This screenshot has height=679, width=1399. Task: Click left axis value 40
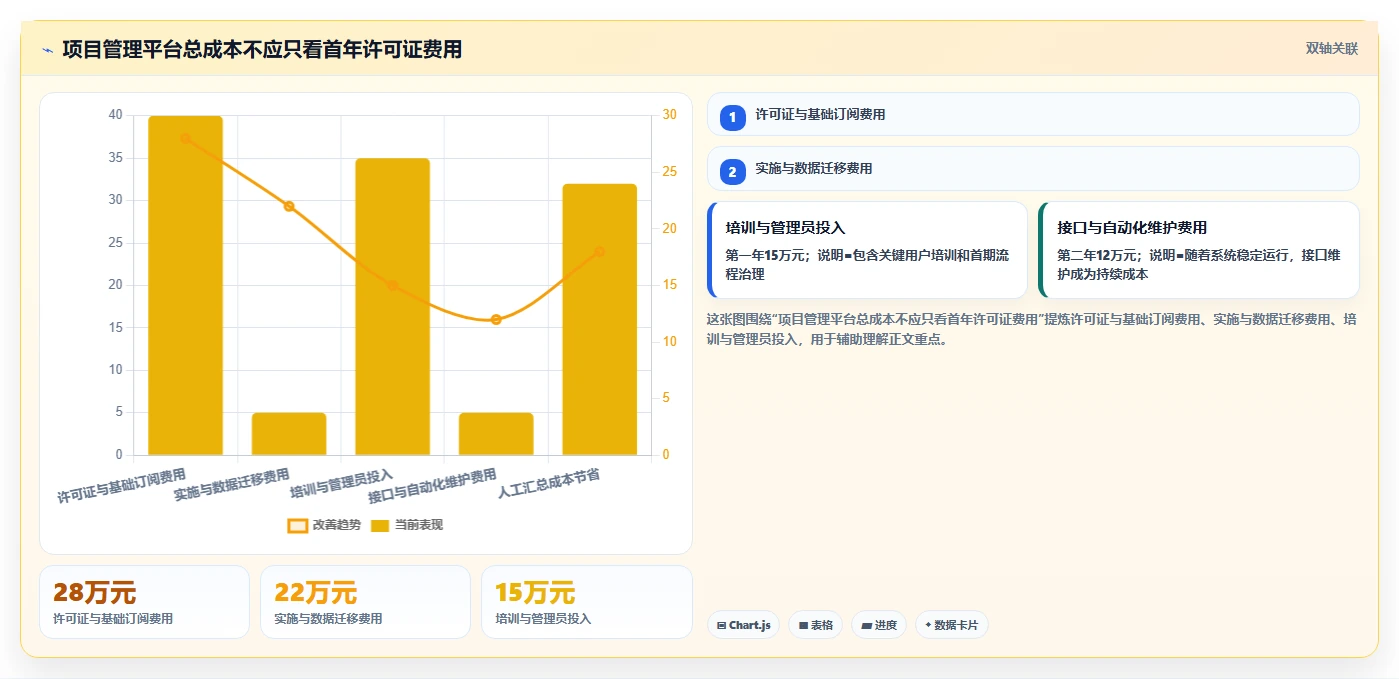point(115,115)
